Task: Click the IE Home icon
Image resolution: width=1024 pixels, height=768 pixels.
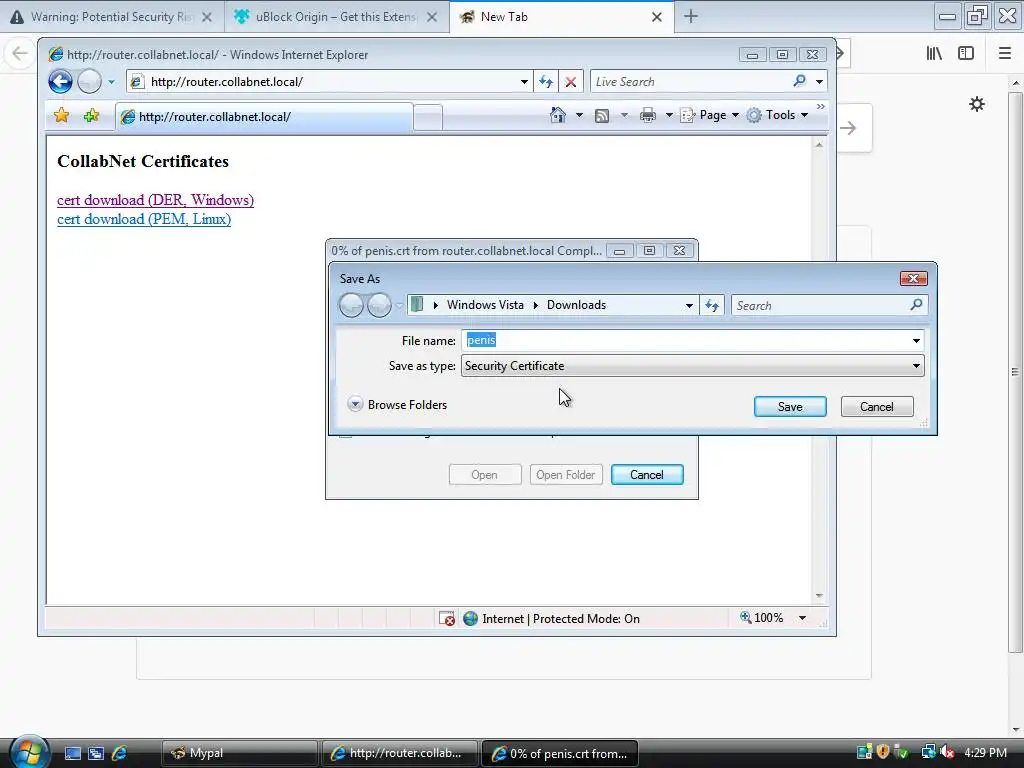Action: [x=558, y=115]
